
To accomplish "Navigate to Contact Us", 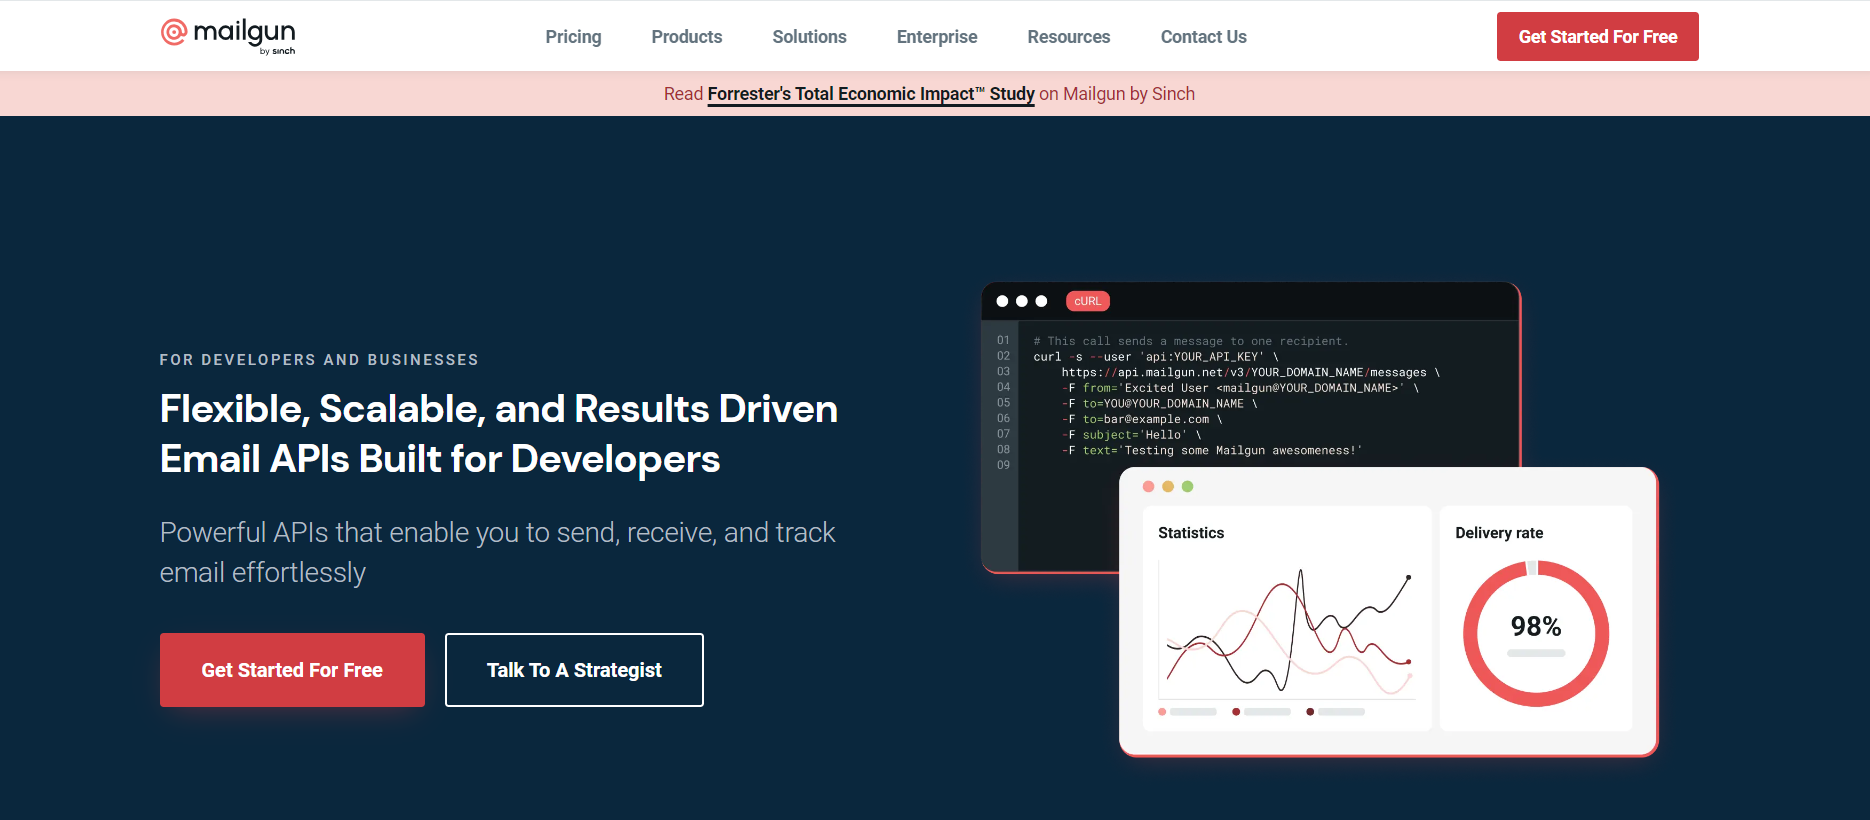I will tap(1204, 37).
